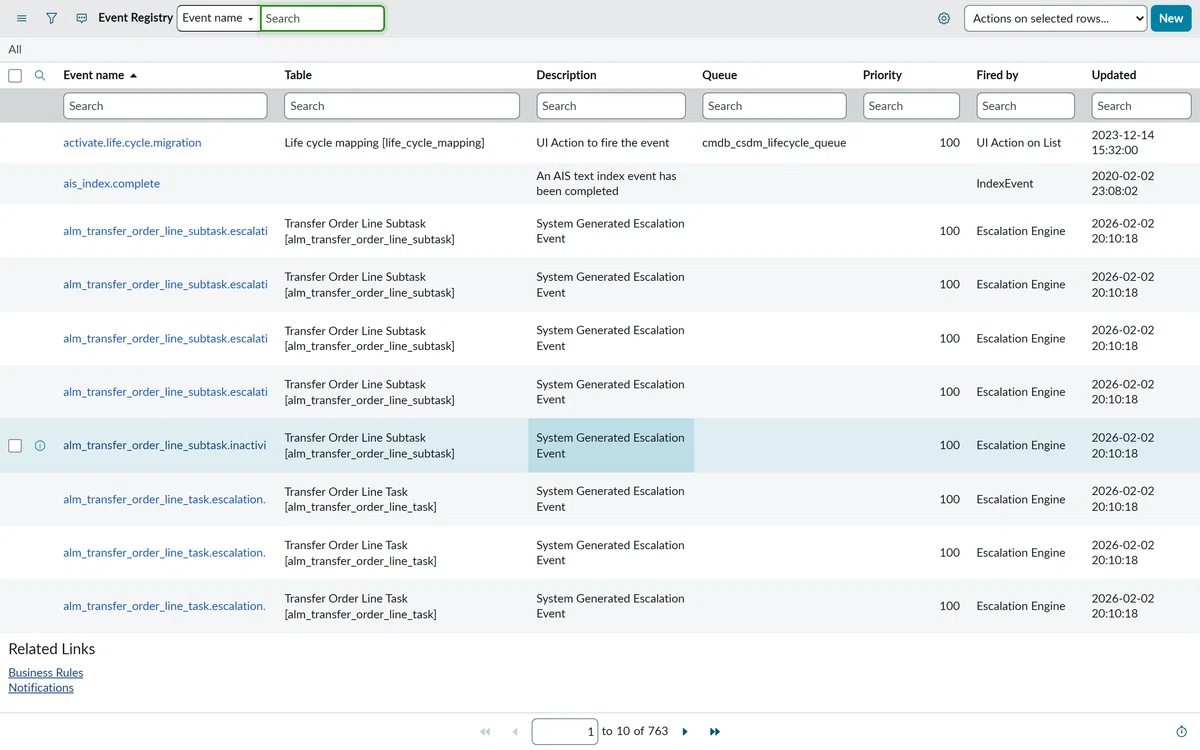Go to the next page arrow
The width and height of the screenshot is (1200, 750).
(x=685, y=732)
